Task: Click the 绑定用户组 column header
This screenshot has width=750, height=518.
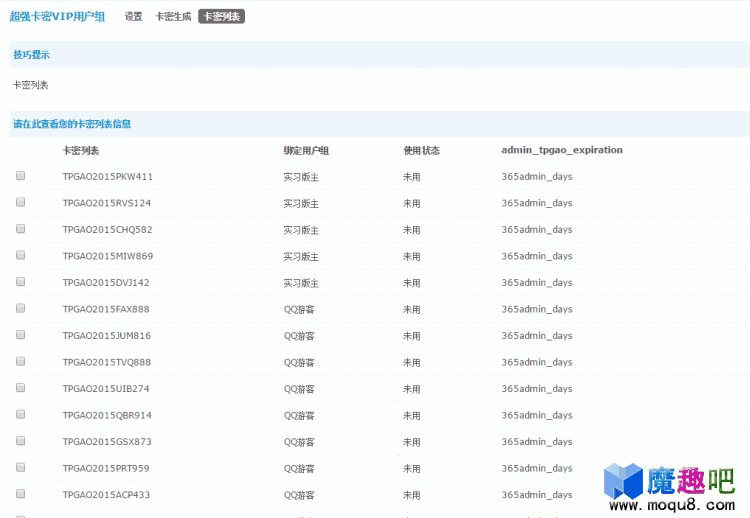Action: point(306,151)
